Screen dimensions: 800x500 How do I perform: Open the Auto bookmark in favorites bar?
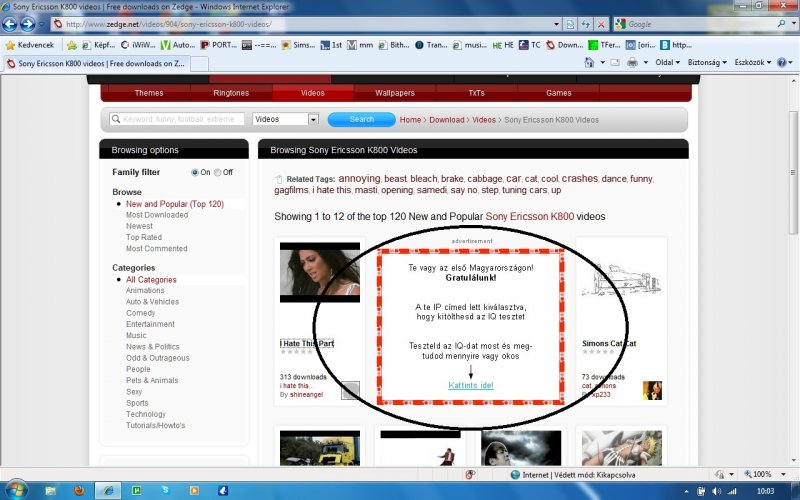[178, 45]
